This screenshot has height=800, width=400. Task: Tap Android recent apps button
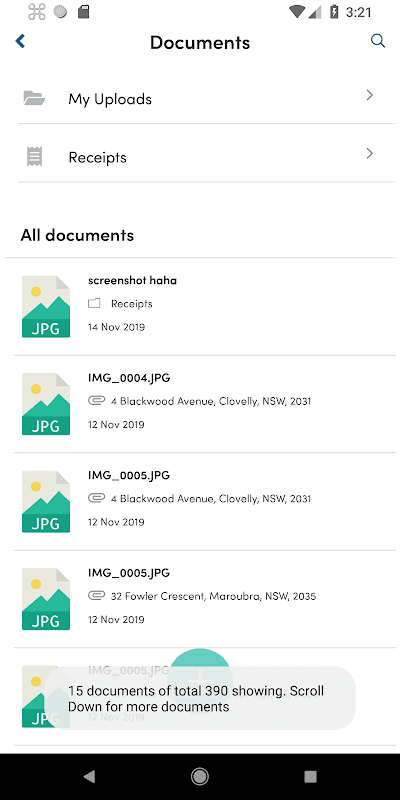click(310, 776)
